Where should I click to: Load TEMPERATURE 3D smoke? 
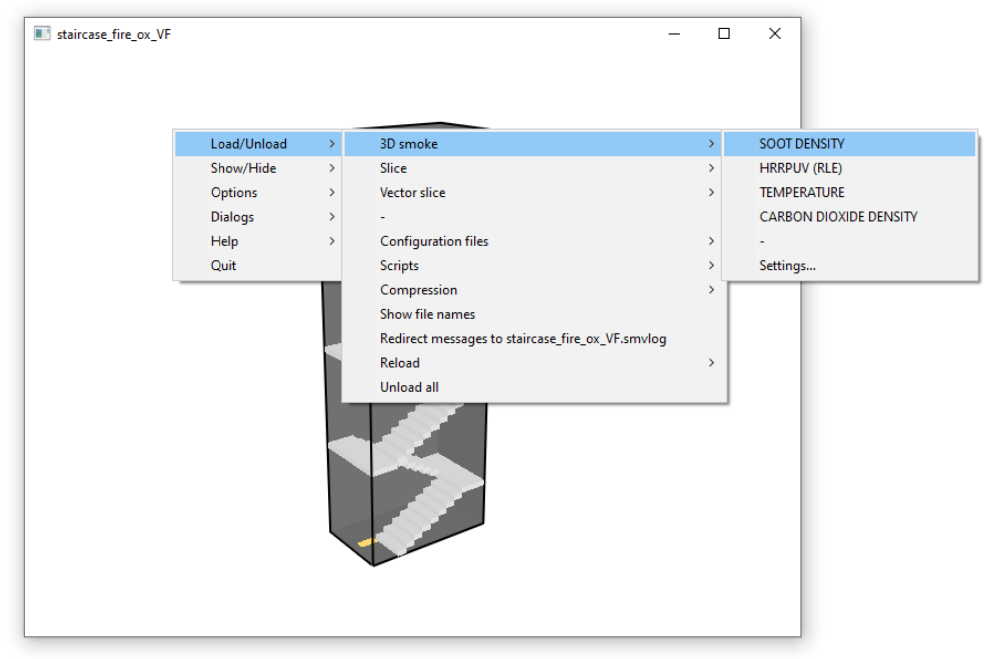point(849,192)
